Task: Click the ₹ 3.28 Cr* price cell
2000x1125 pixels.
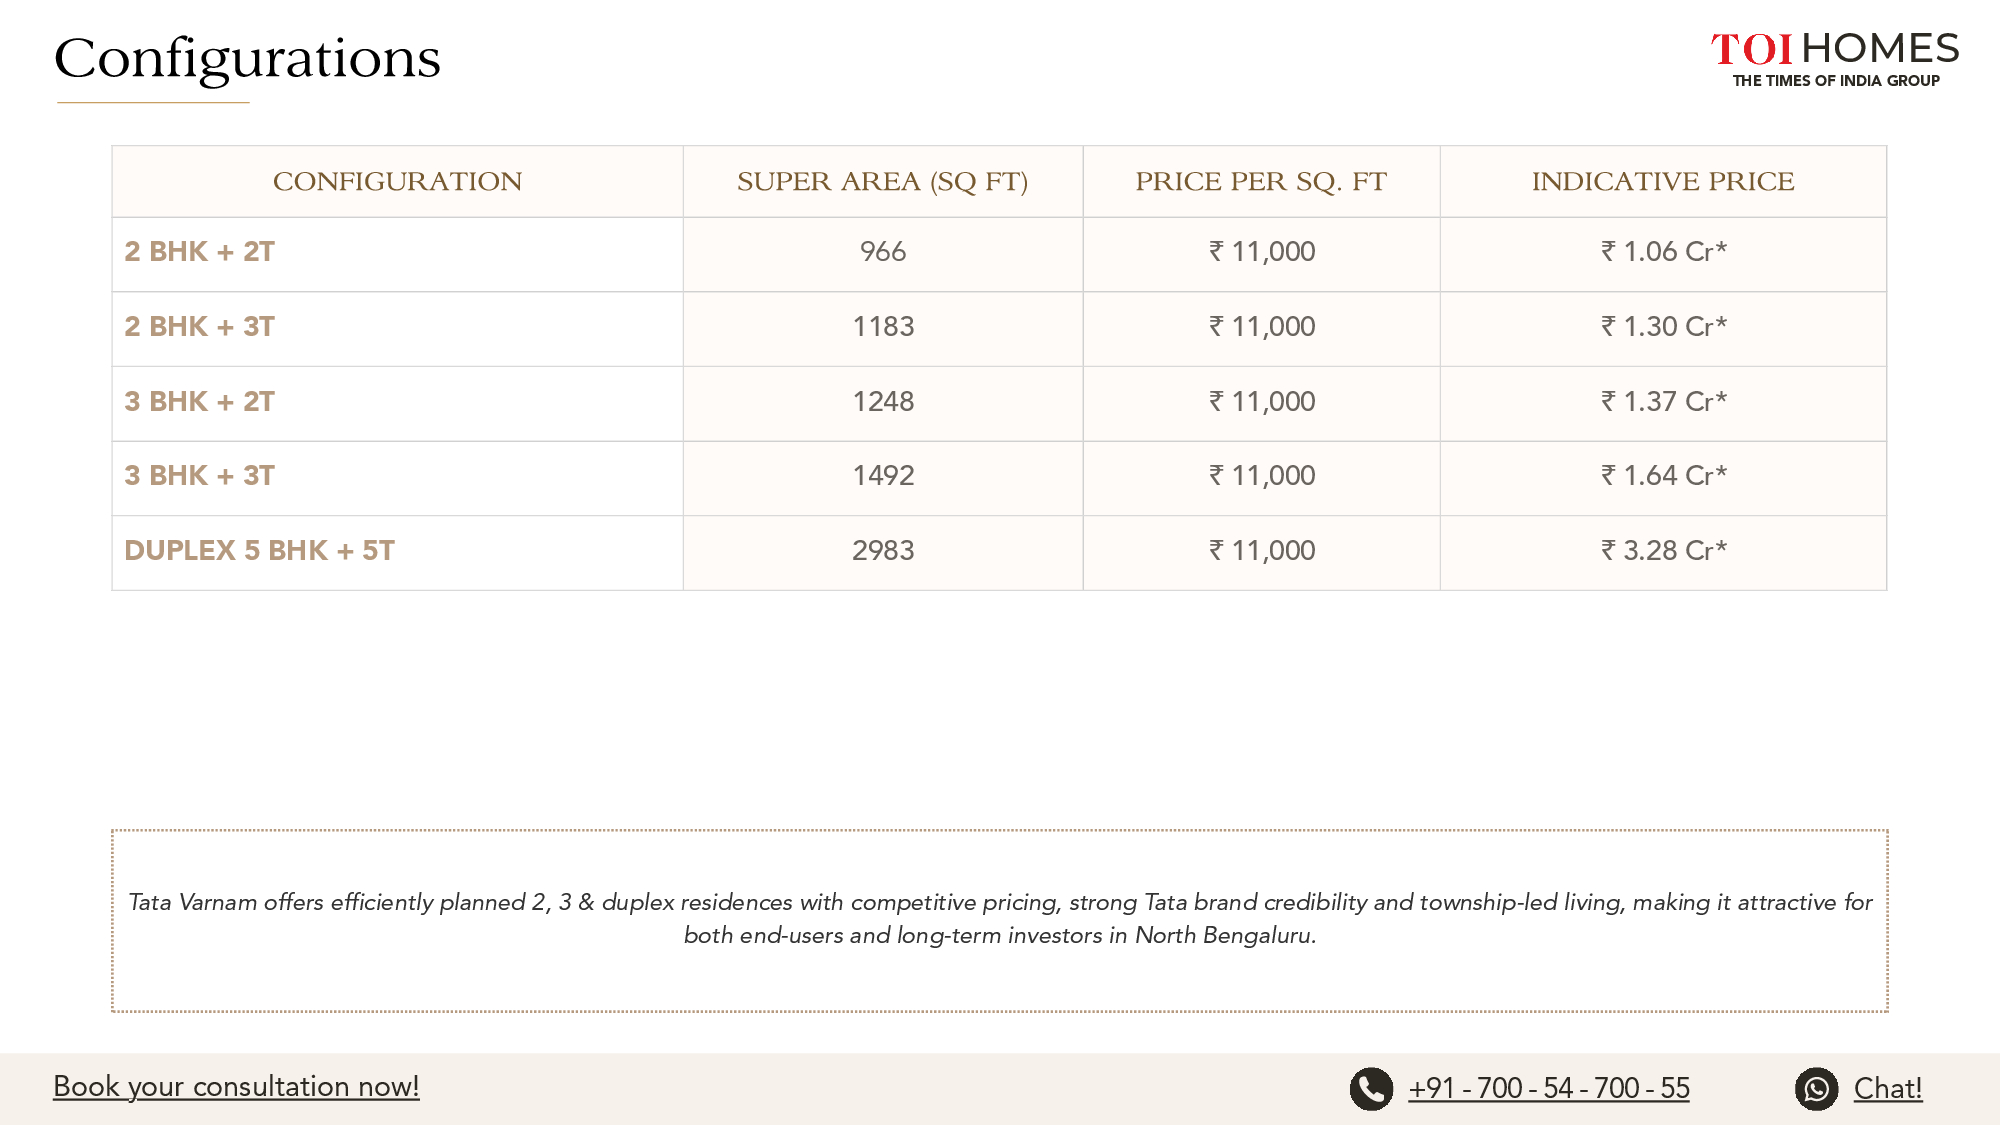Action: (1664, 551)
